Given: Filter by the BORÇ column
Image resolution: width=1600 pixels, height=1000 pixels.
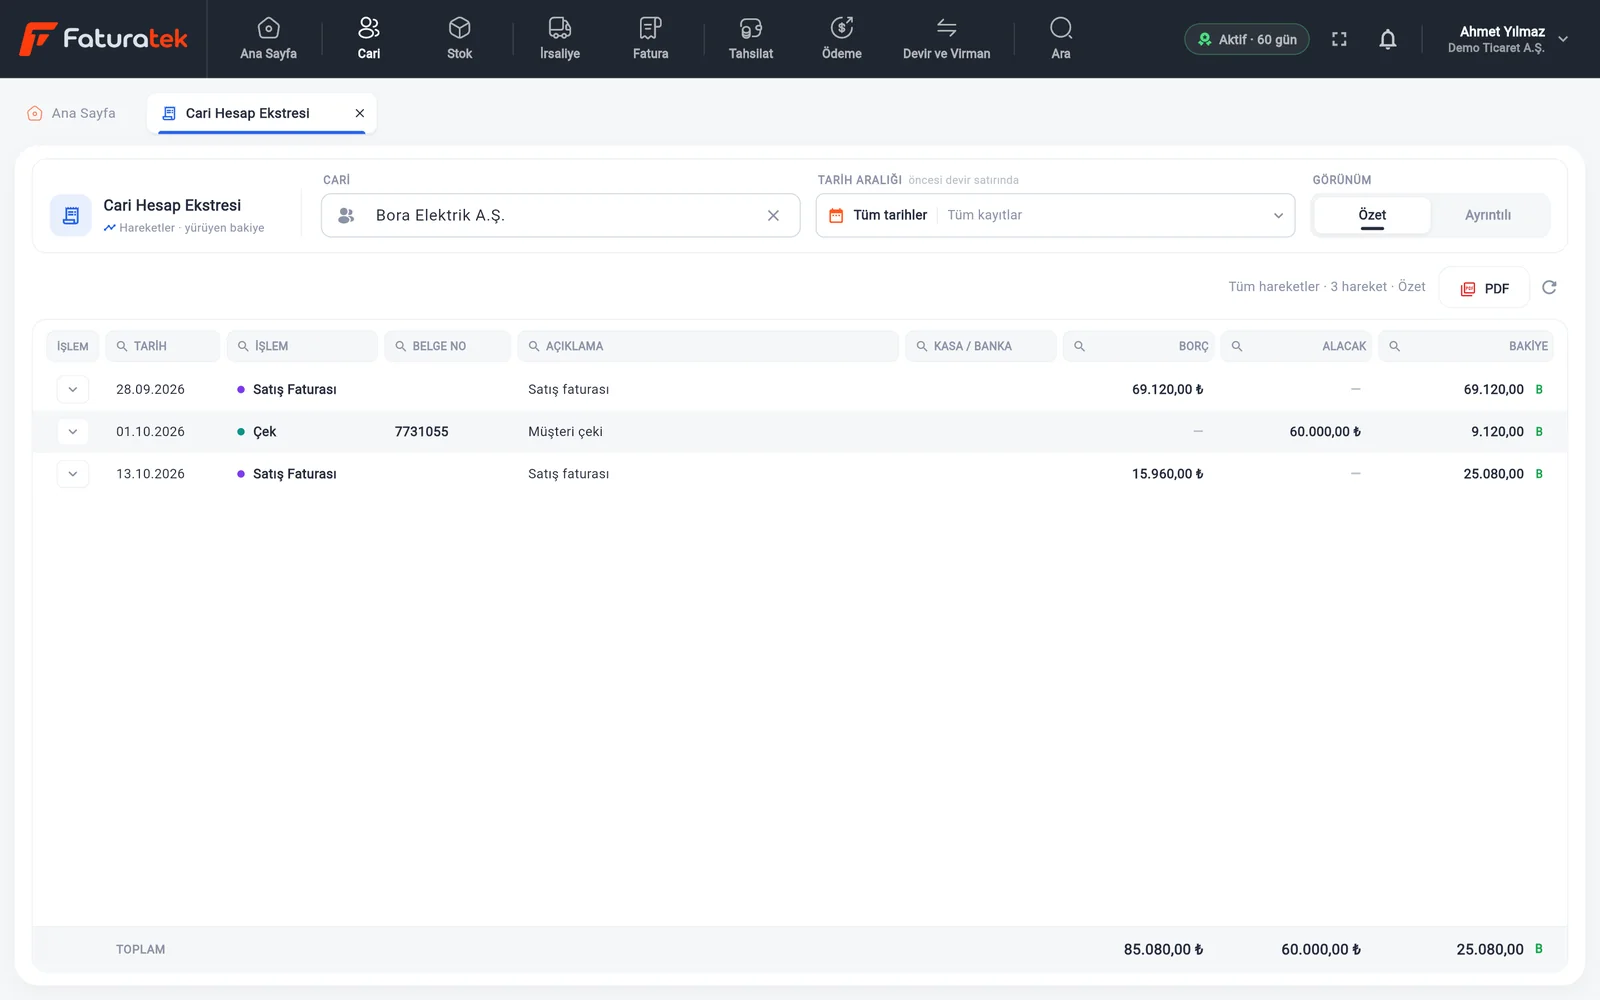Looking at the screenshot, I should pos(1139,346).
